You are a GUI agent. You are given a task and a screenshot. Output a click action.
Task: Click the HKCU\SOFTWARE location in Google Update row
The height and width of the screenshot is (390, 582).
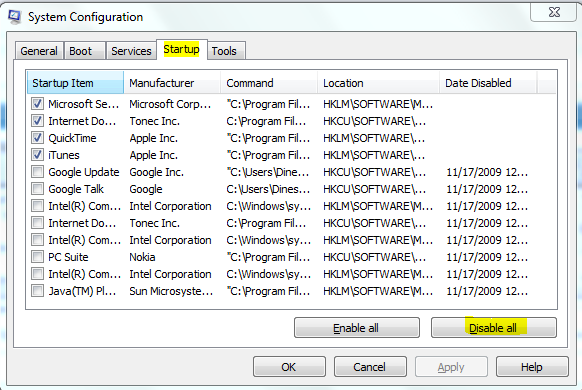point(375,172)
